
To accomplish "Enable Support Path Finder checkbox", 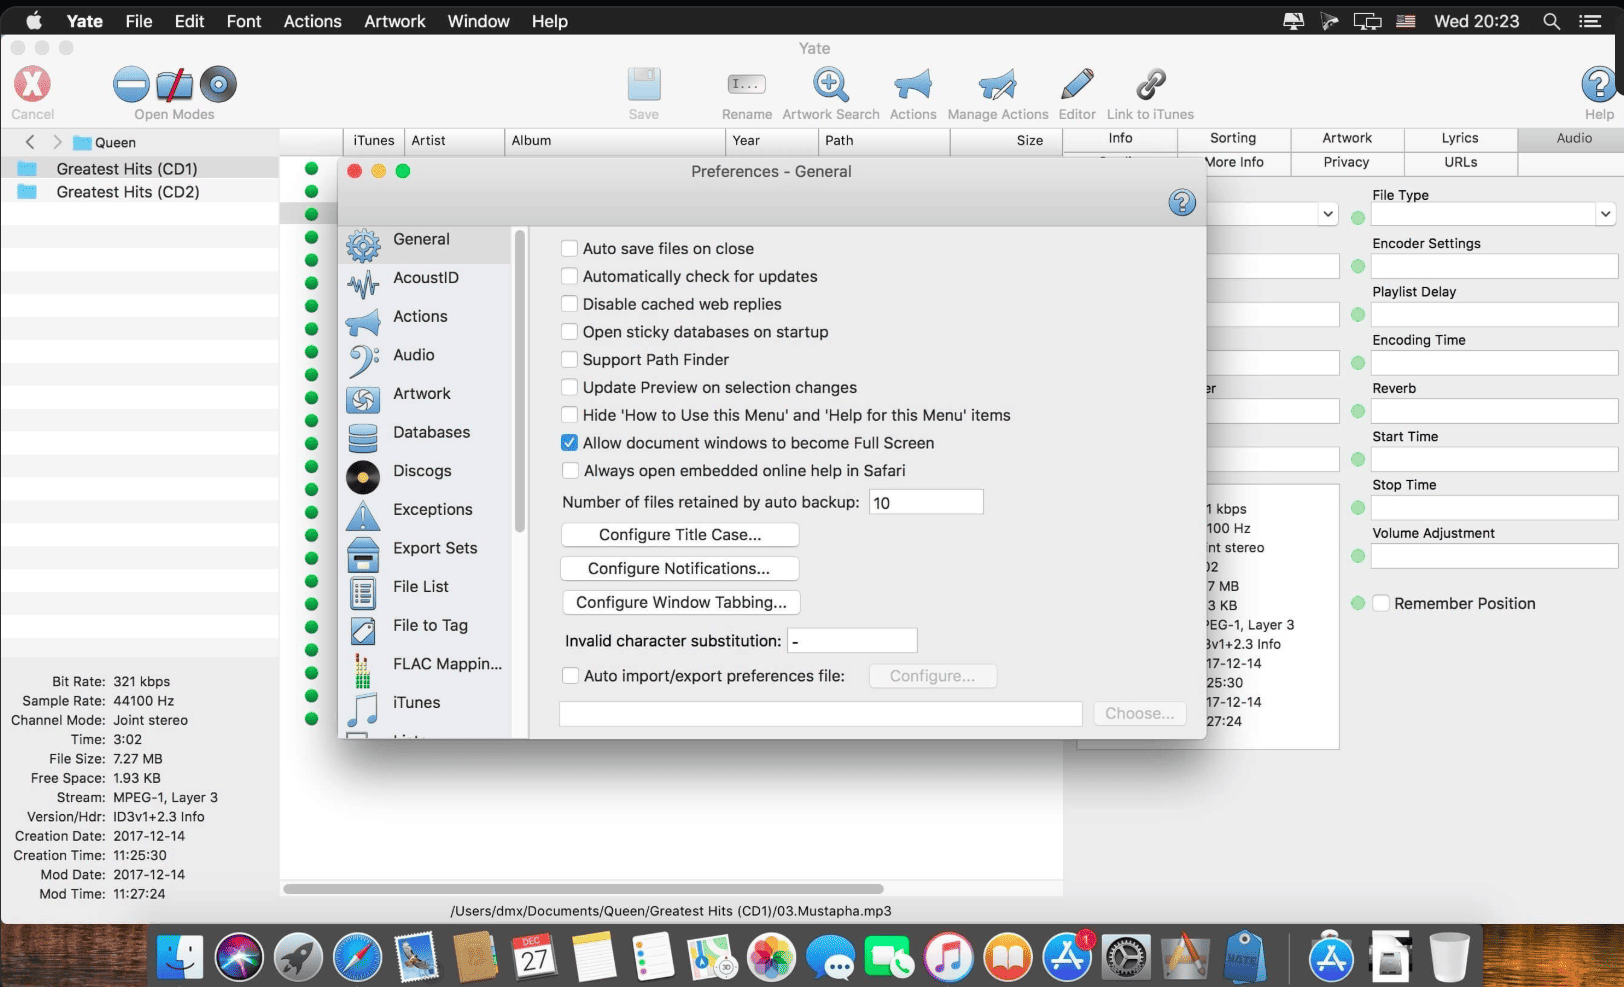I will pyautogui.click(x=570, y=360).
